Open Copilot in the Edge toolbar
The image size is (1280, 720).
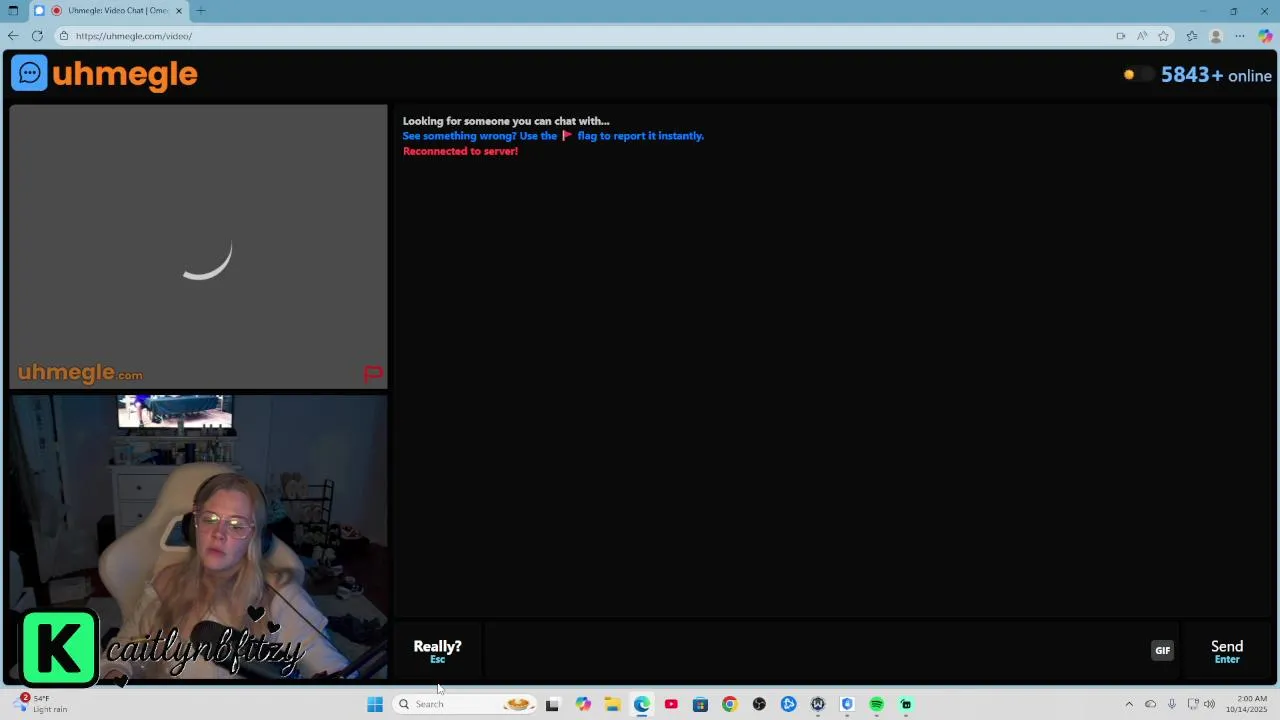[x=1265, y=36]
